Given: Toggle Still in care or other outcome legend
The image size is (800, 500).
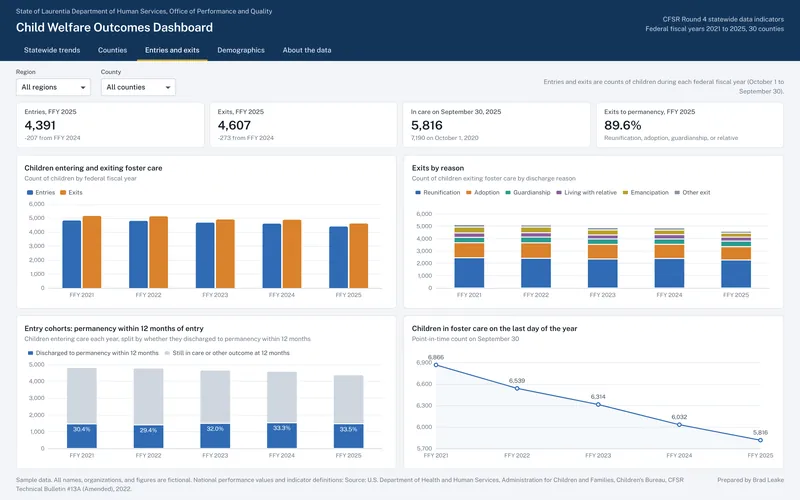Looking at the screenshot, I should point(227,353).
